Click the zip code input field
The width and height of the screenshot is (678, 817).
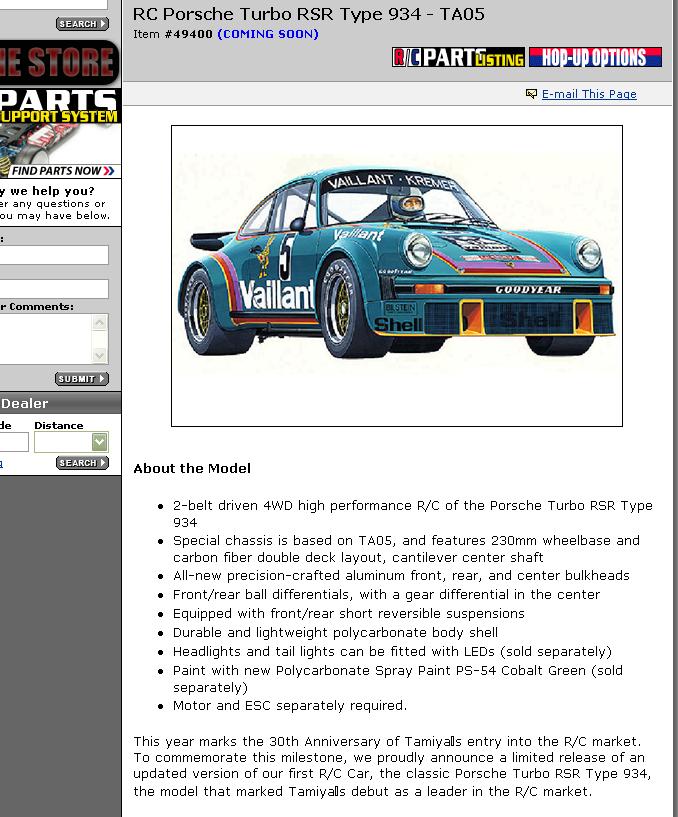pyautogui.click(x=13, y=442)
